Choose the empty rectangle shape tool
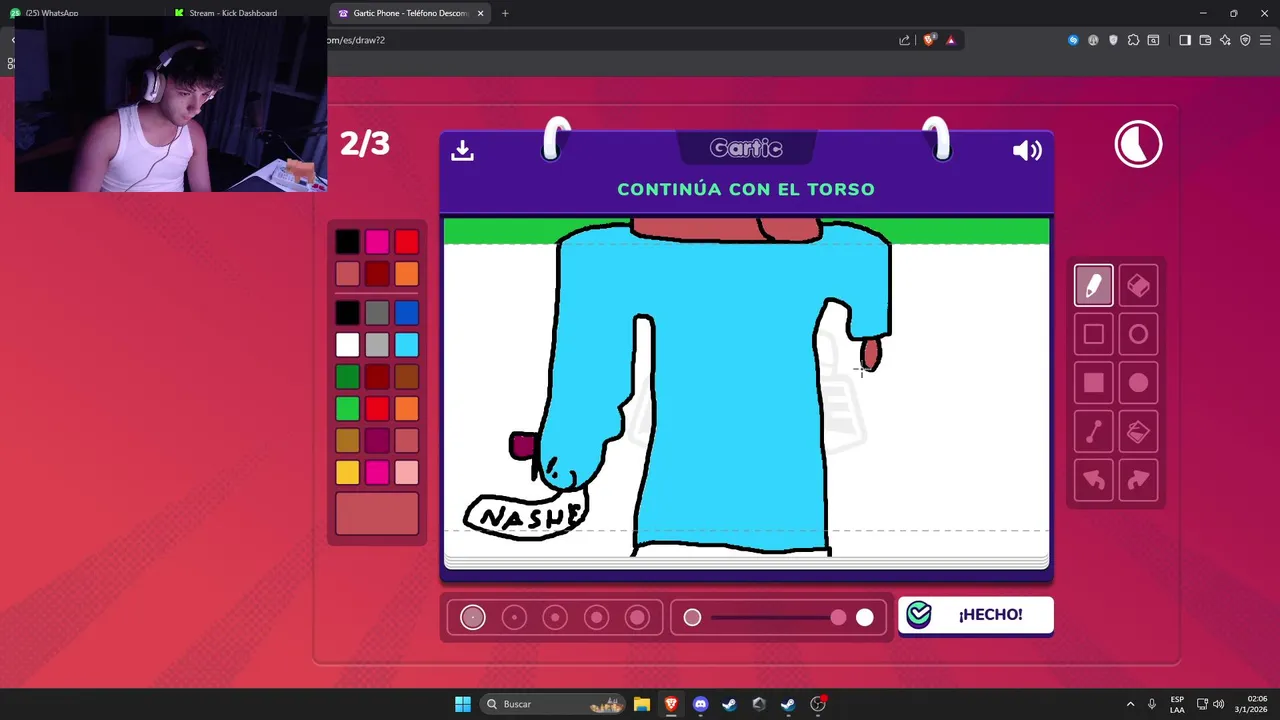 (1093, 335)
